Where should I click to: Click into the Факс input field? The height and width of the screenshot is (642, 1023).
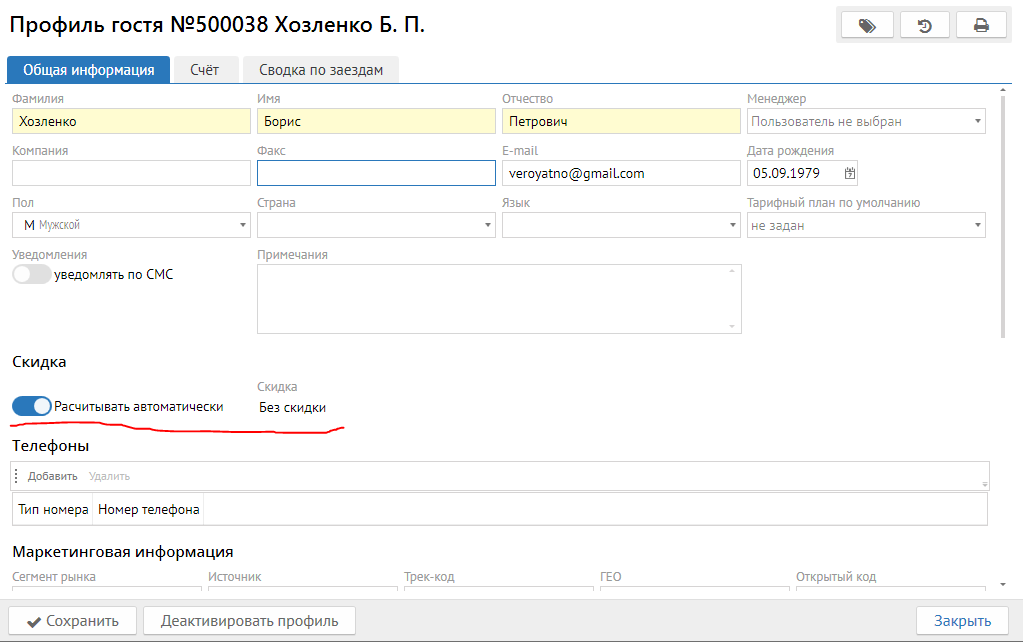click(376, 173)
